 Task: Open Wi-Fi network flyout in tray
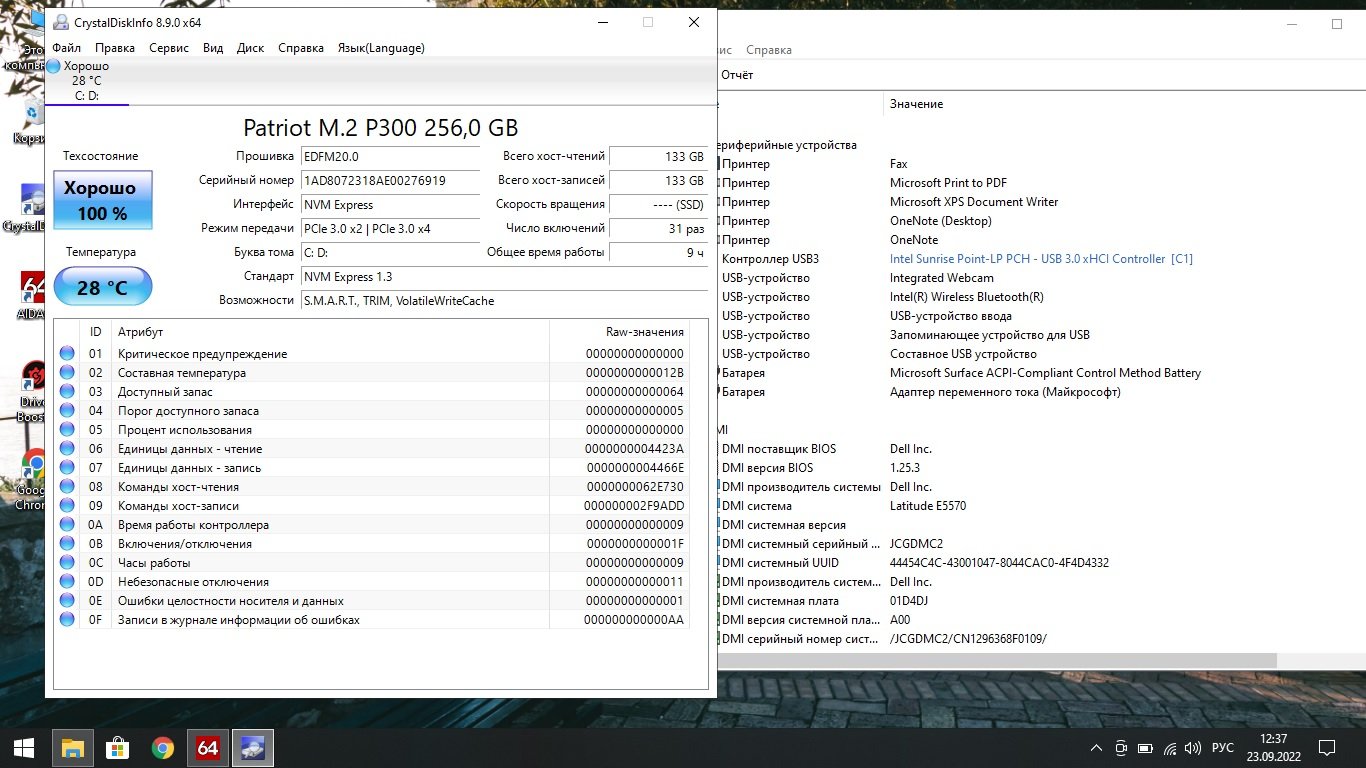point(1168,748)
